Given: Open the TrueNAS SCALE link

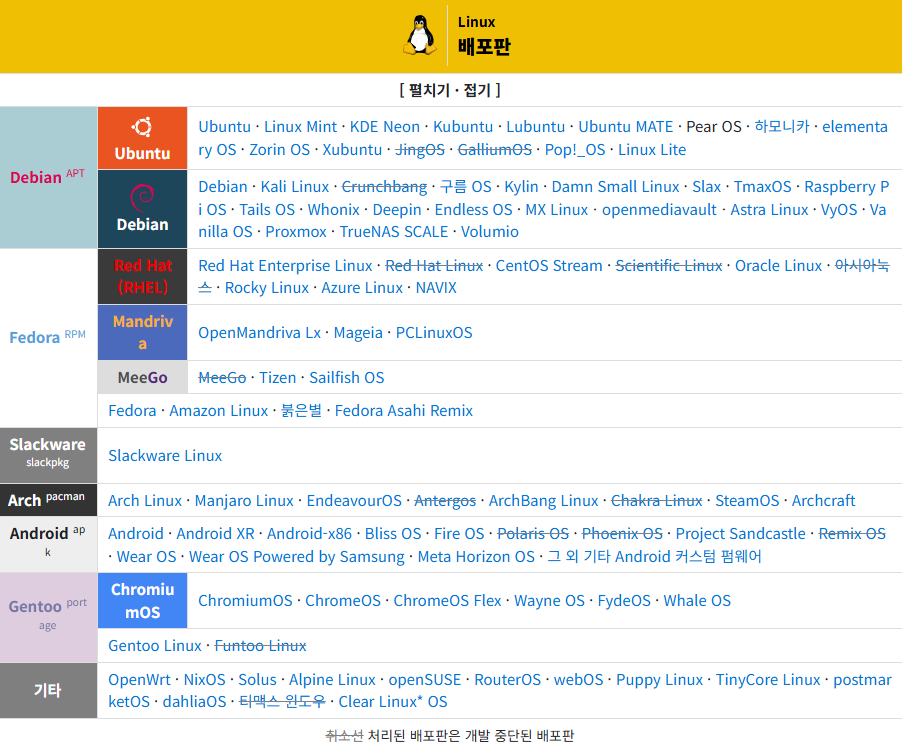Looking at the screenshot, I should [x=393, y=231].
